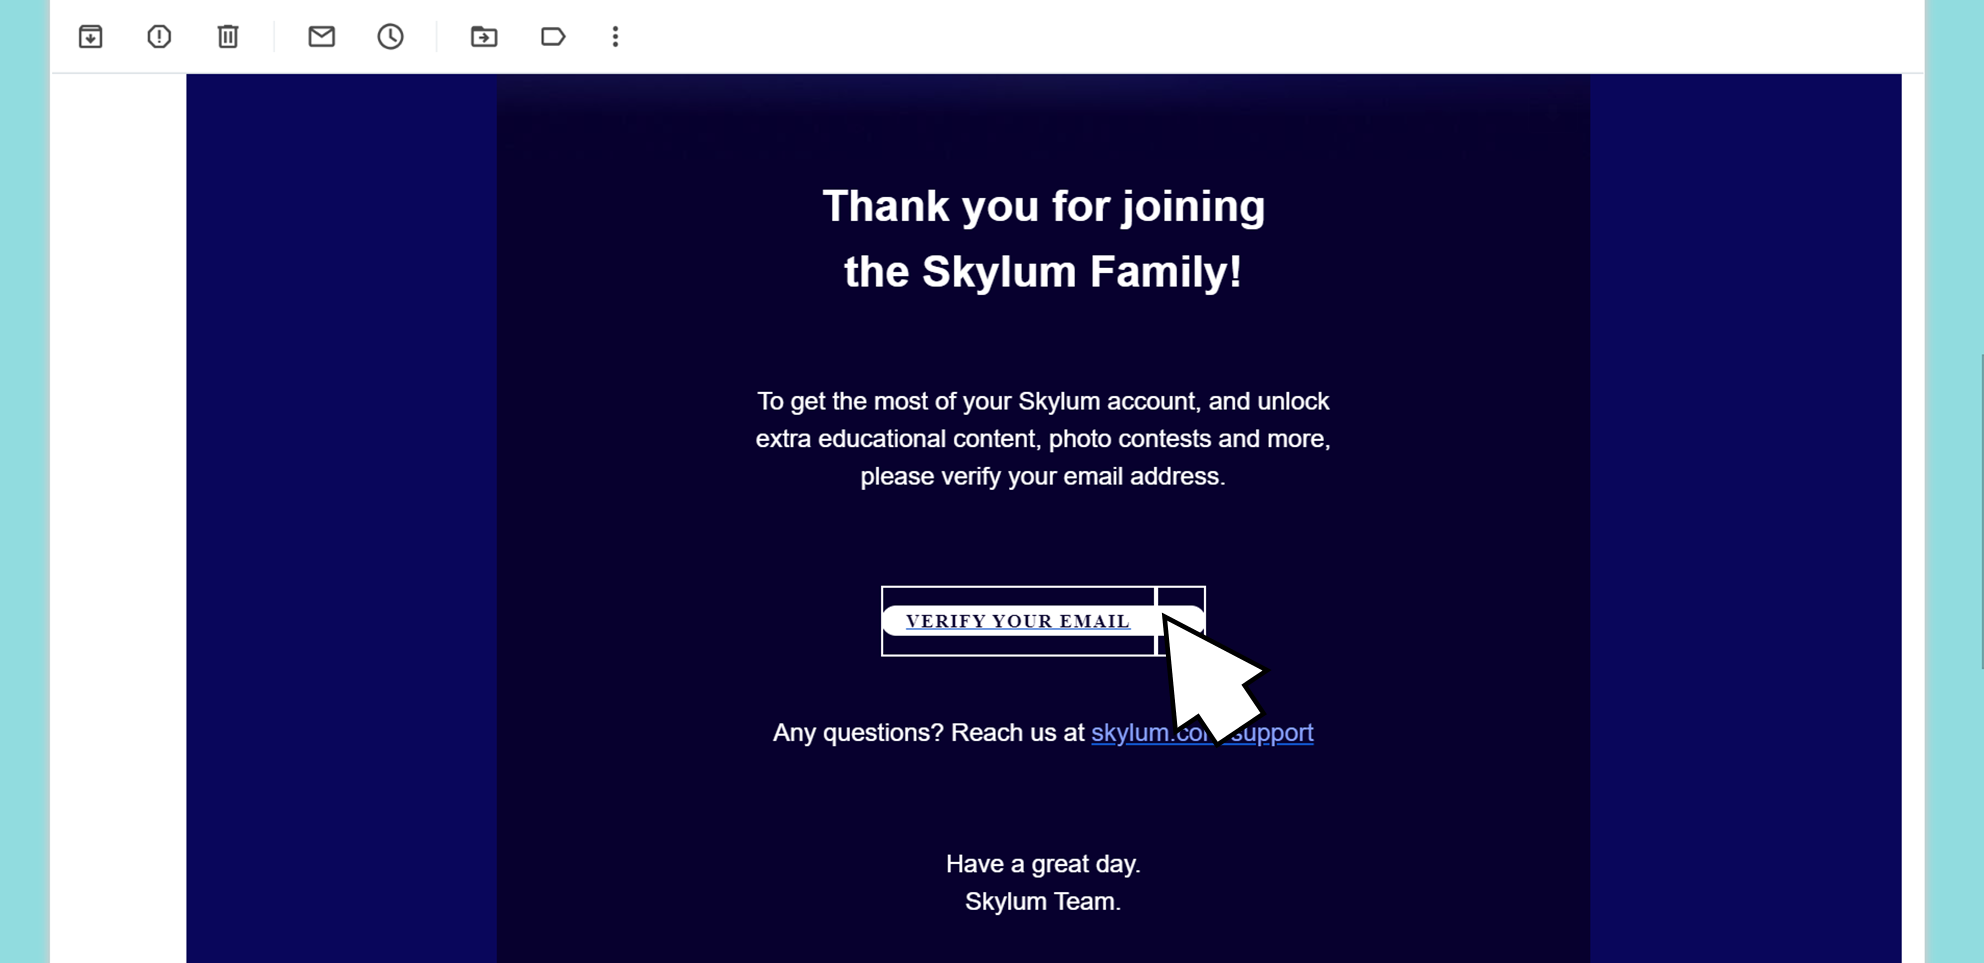The image size is (1984, 963).
Task: Click the 'To get the most of your Skylum account' line
Action: pyautogui.click(x=1043, y=401)
